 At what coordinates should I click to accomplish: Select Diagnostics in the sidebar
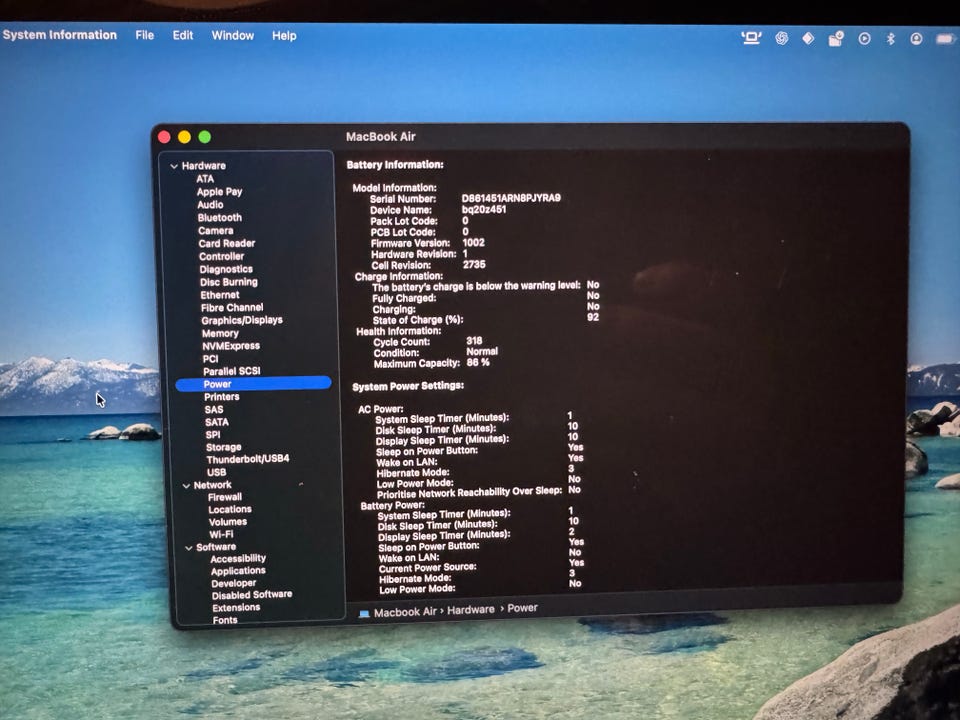pyautogui.click(x=226, y=269)
